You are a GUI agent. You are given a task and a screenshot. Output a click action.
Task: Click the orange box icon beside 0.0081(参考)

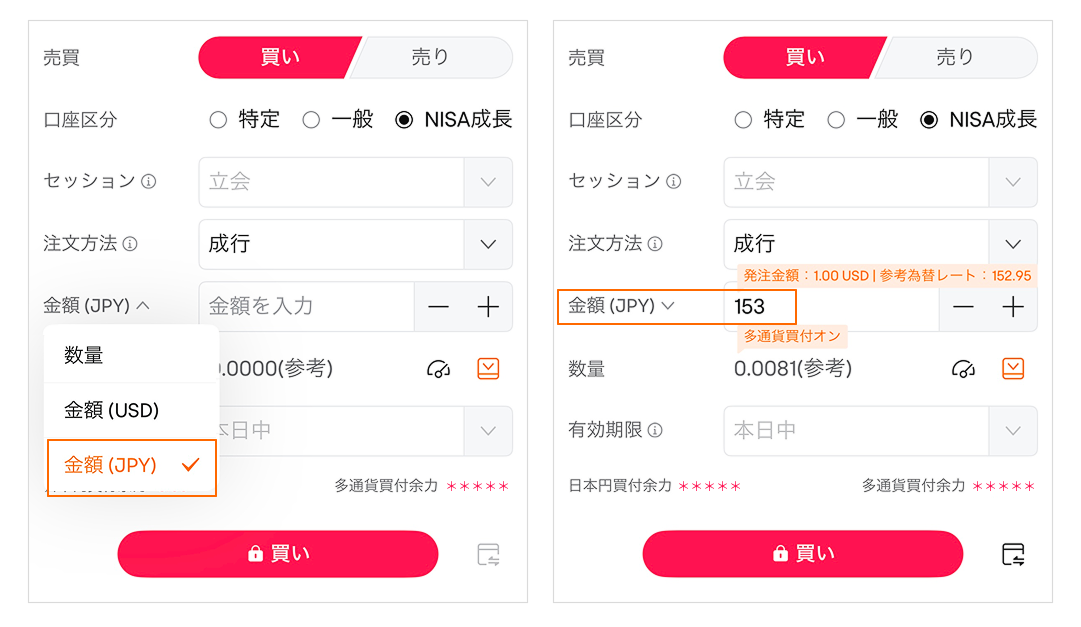click(x=1013, y=369)
